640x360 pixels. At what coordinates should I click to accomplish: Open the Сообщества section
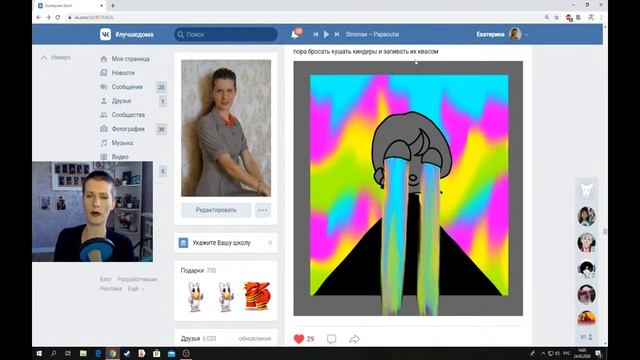tap(128, 115)
